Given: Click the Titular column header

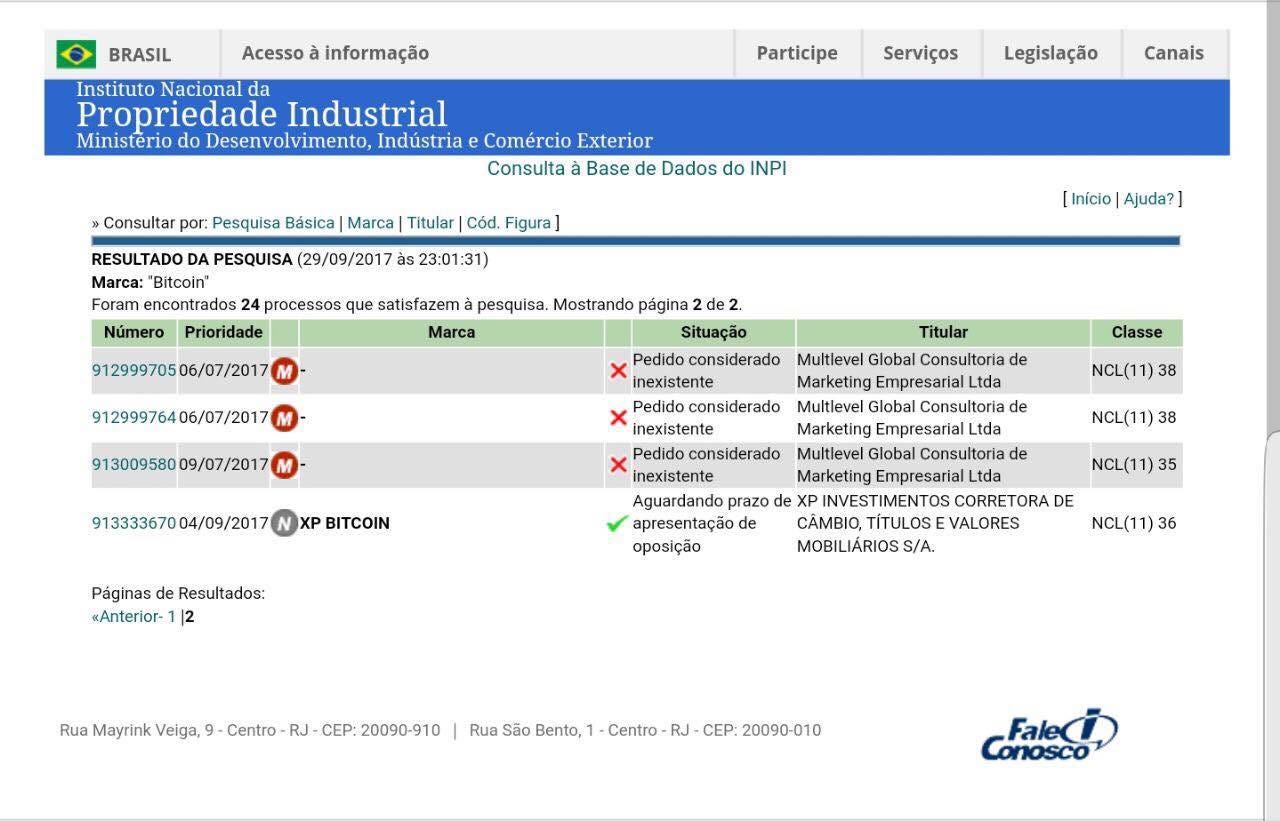Looking at the screenshot, I should tap(943, 333).
